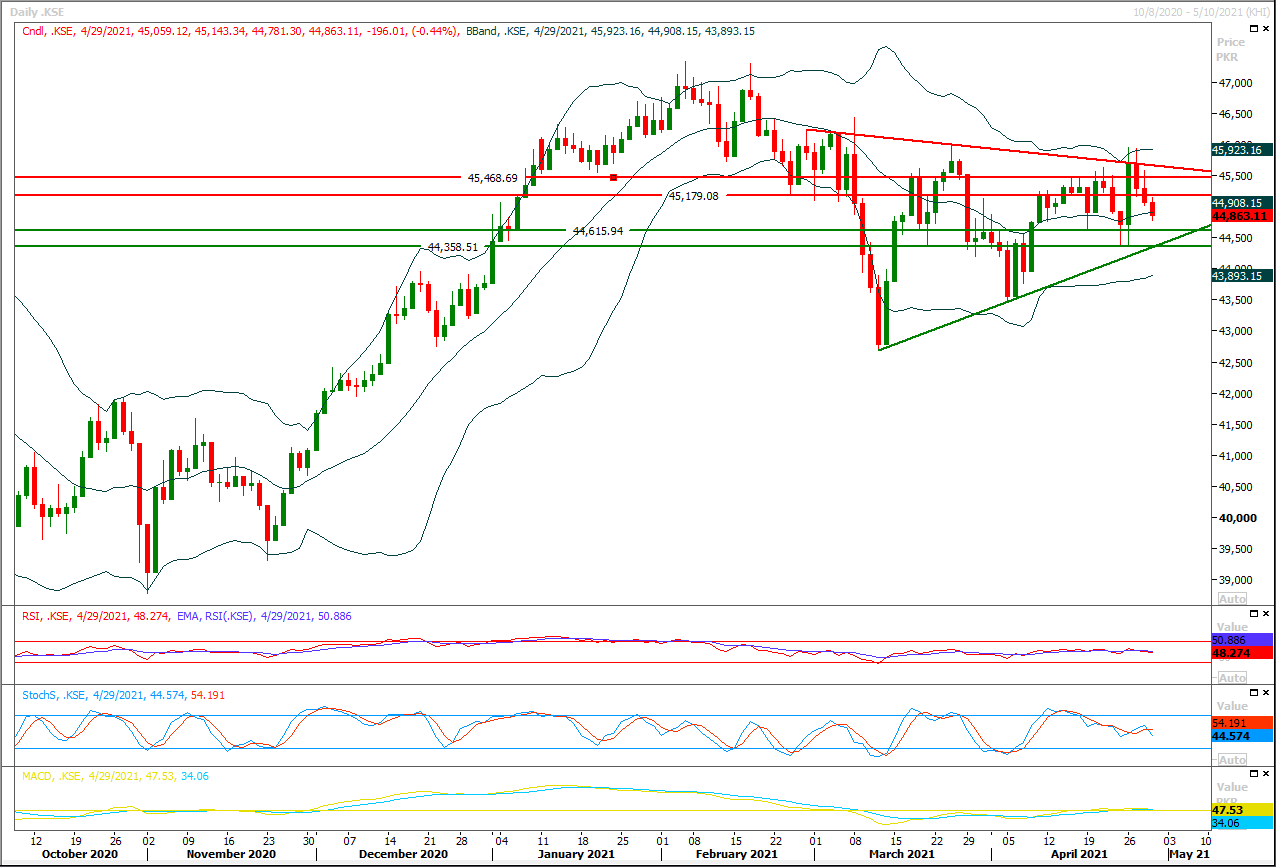The width and height of the screenshot is (1276, 867).
Task: Select the Cndl .KSE series legend text
Action: point(240,31)
